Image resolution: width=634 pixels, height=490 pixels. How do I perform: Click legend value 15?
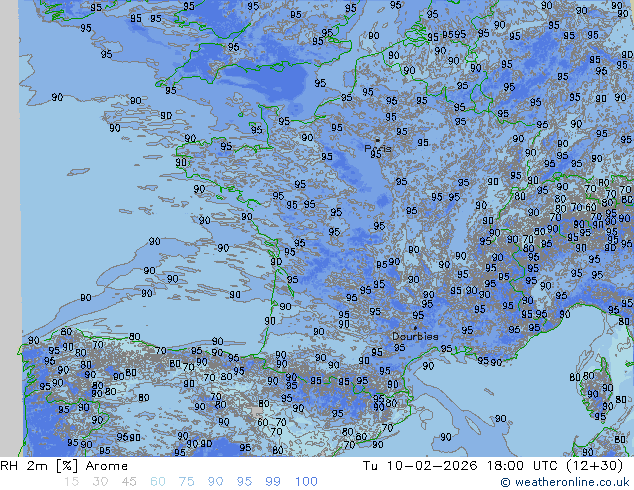point(71,482)
